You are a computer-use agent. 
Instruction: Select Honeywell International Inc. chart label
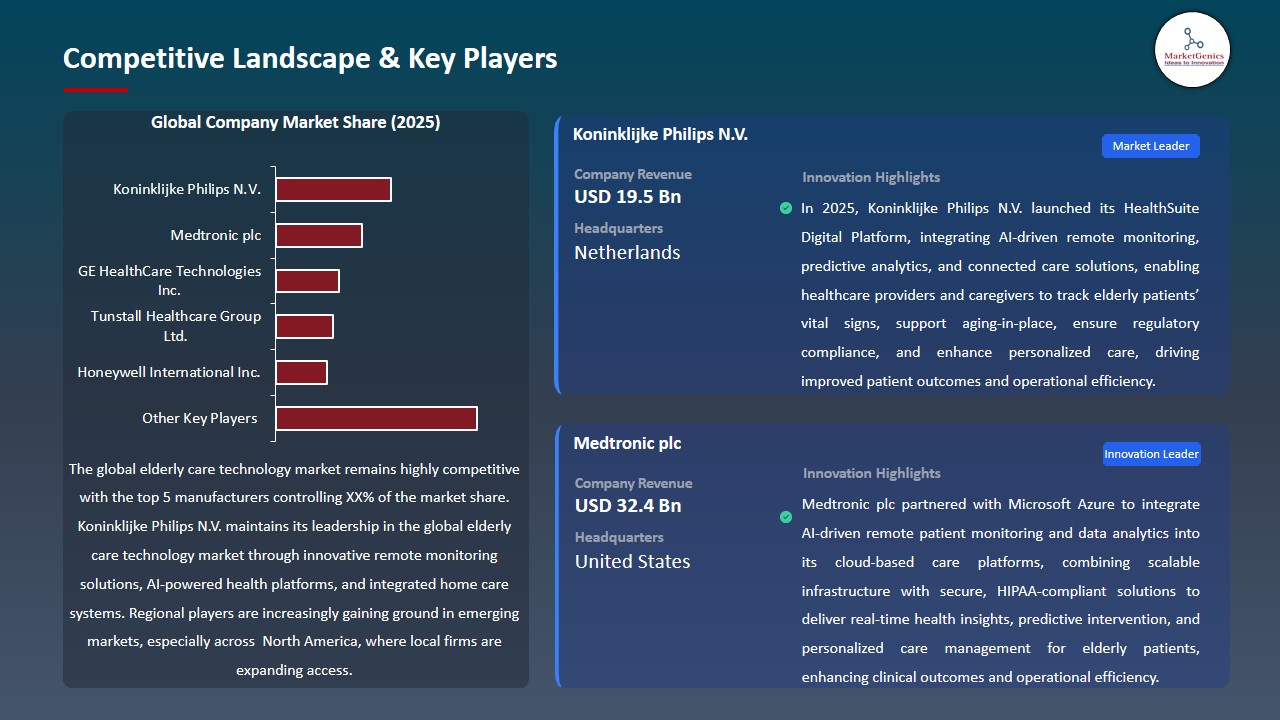click(169, 371)
